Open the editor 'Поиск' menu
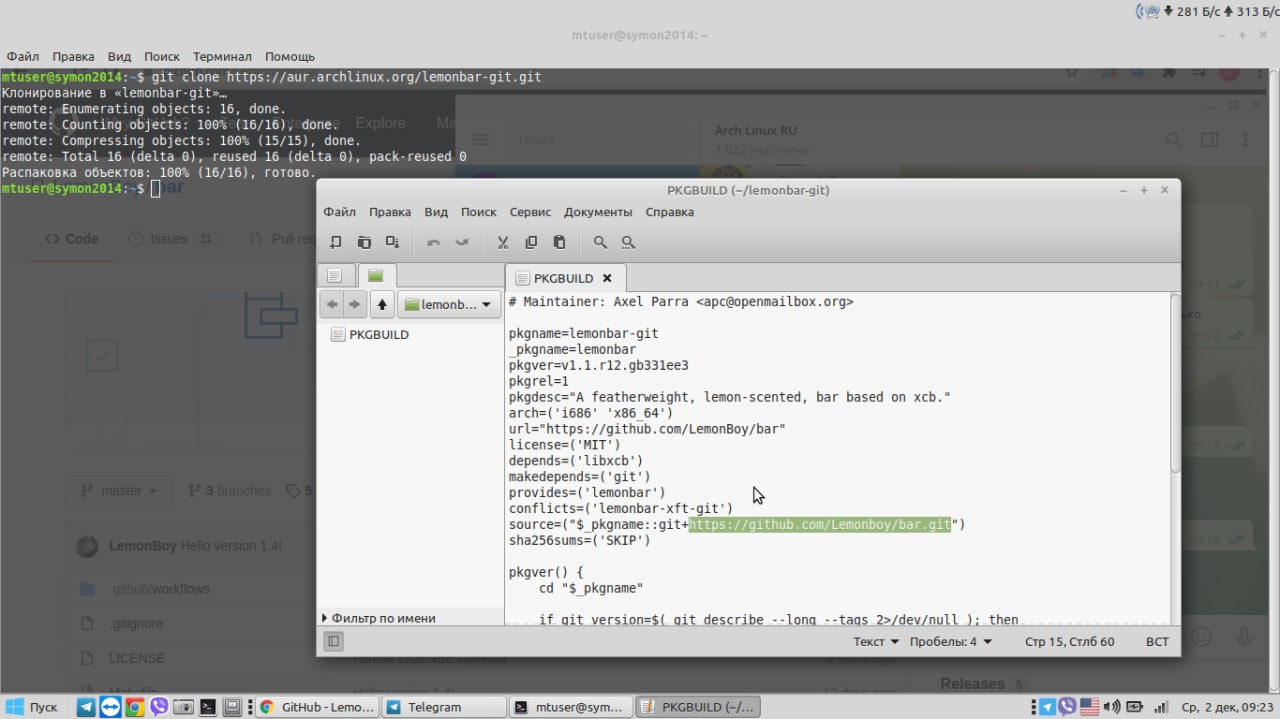The image size is (1280, 719). [479, 212]
